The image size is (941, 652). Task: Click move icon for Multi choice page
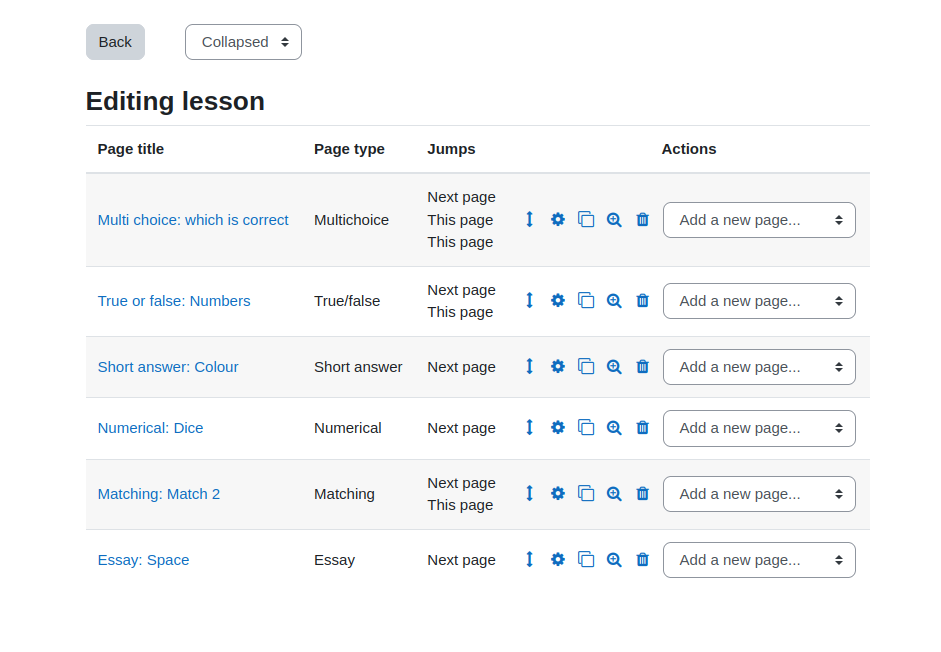(x=529, y=220)
